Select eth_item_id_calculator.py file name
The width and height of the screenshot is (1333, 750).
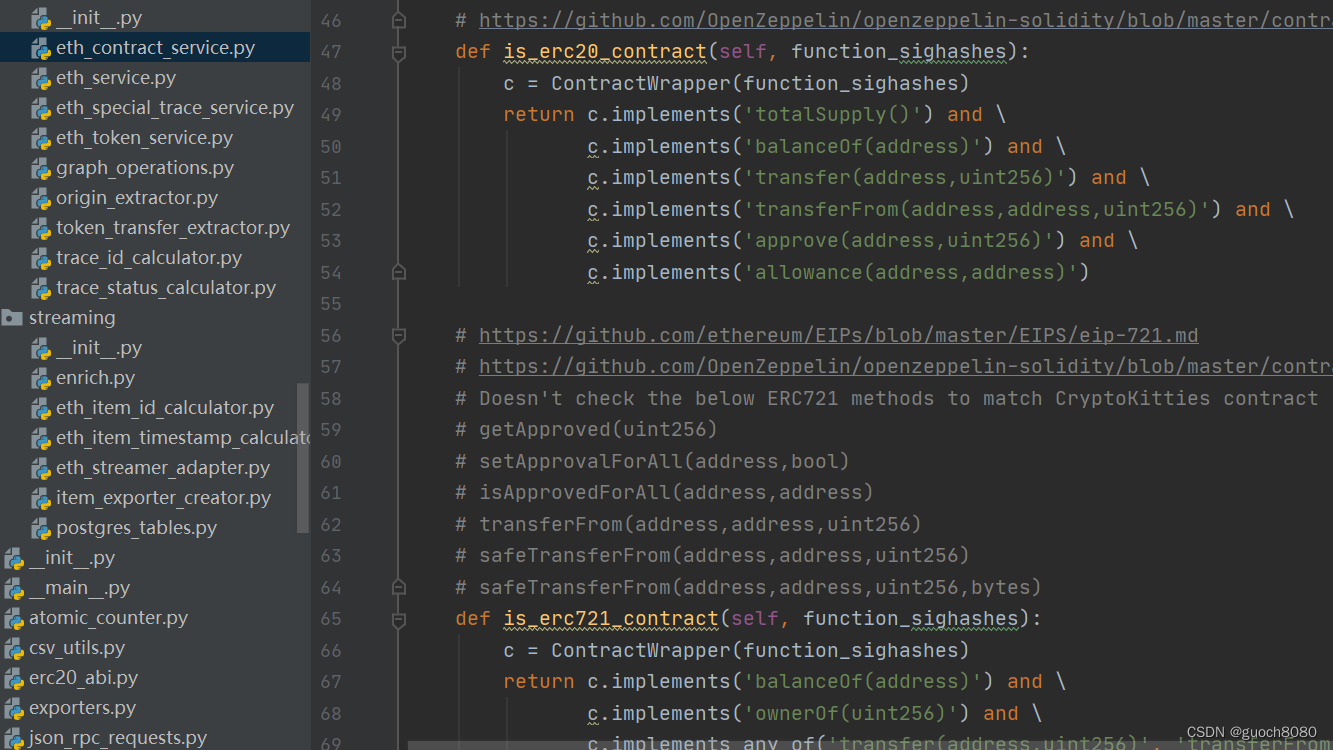pyautogui.click(x=165, y=408)
